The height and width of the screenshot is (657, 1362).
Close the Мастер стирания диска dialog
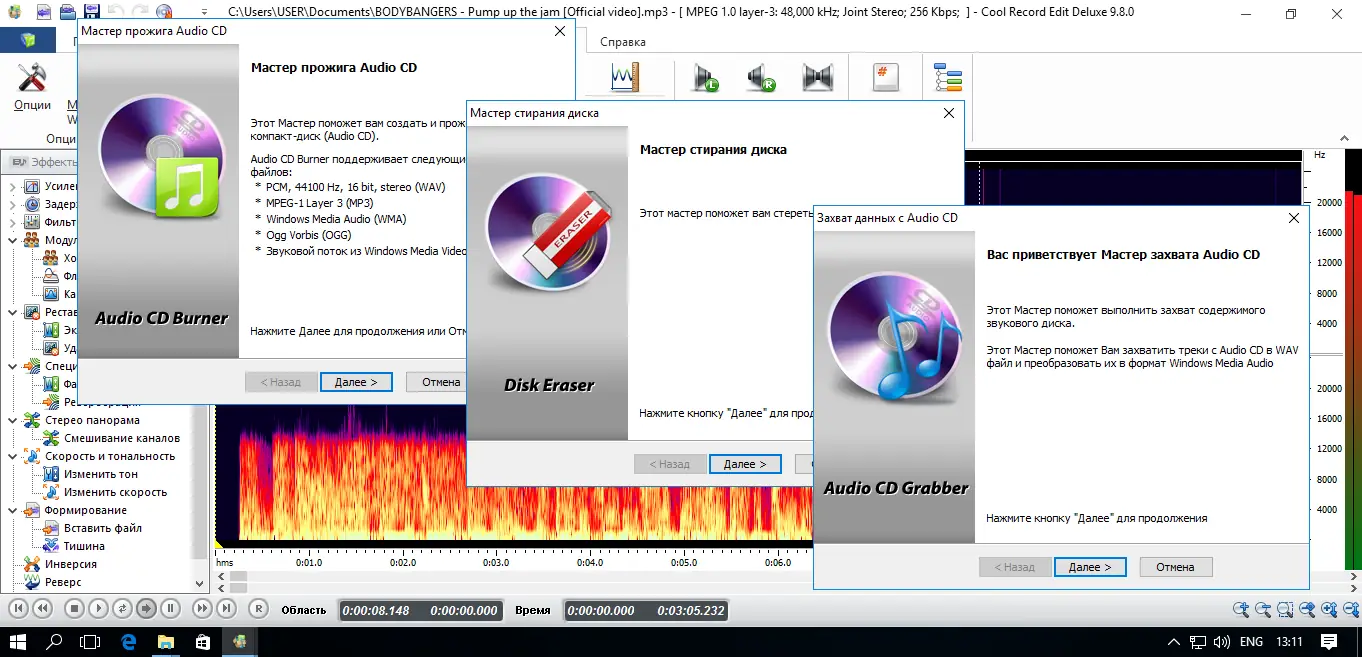pyautogui.click(x=949, y=113)
